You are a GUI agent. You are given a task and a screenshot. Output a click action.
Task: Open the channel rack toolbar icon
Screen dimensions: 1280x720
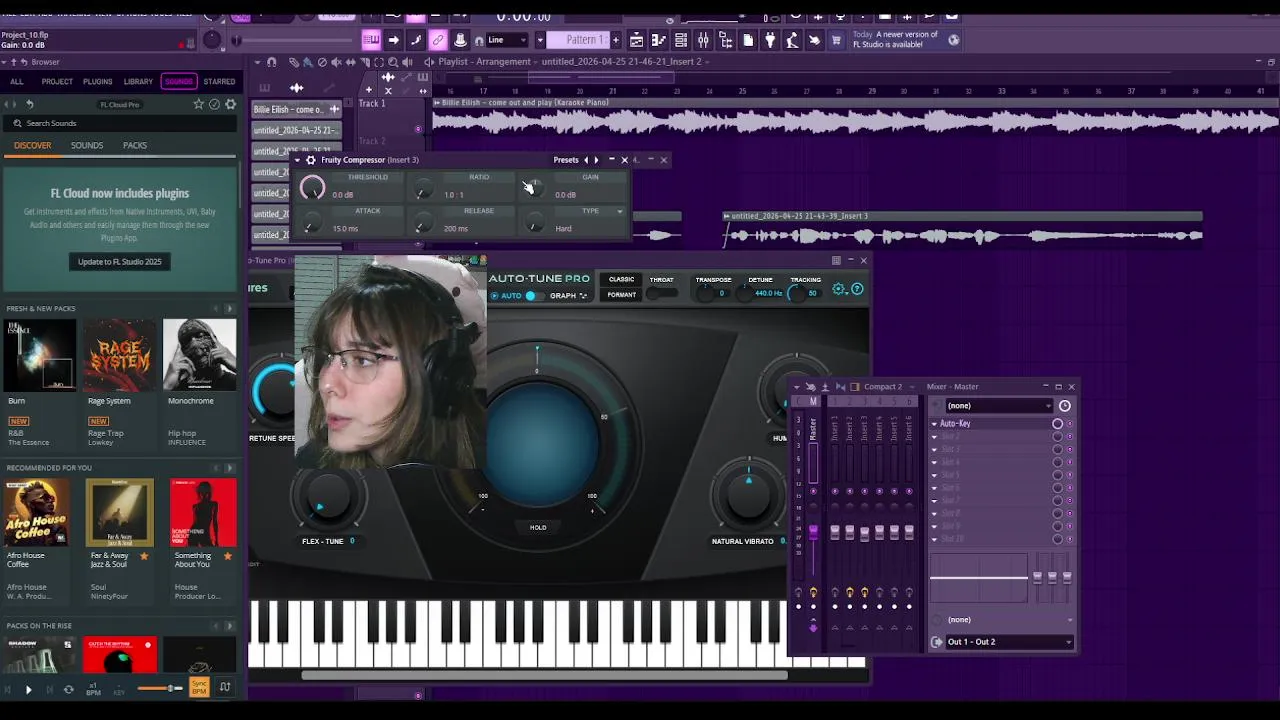[681, 40]
